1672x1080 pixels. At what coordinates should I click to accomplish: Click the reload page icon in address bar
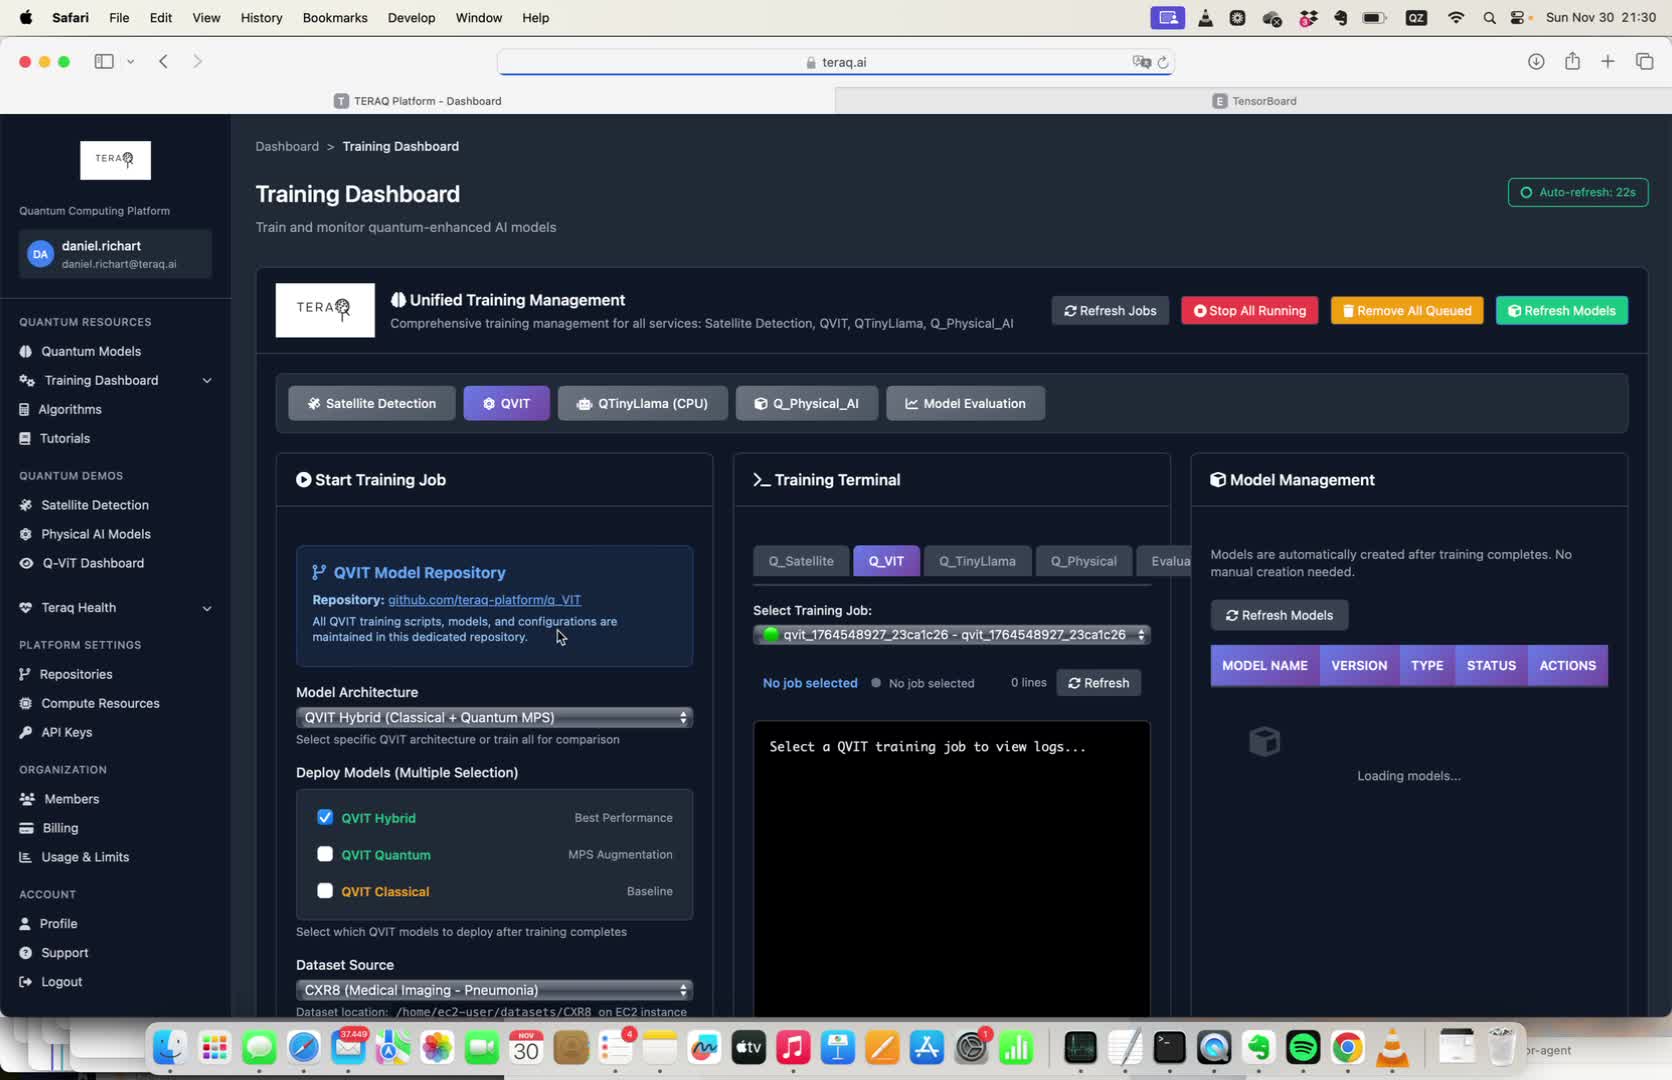tap(1163, 62)
